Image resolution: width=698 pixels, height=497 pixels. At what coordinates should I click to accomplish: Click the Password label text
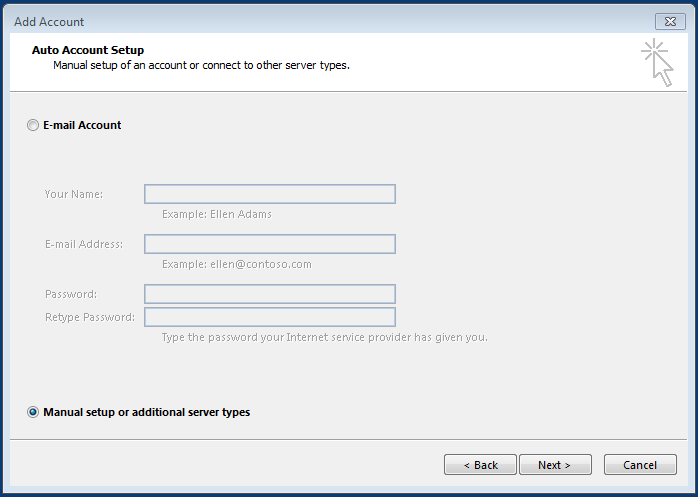click(x=71, y=294)
